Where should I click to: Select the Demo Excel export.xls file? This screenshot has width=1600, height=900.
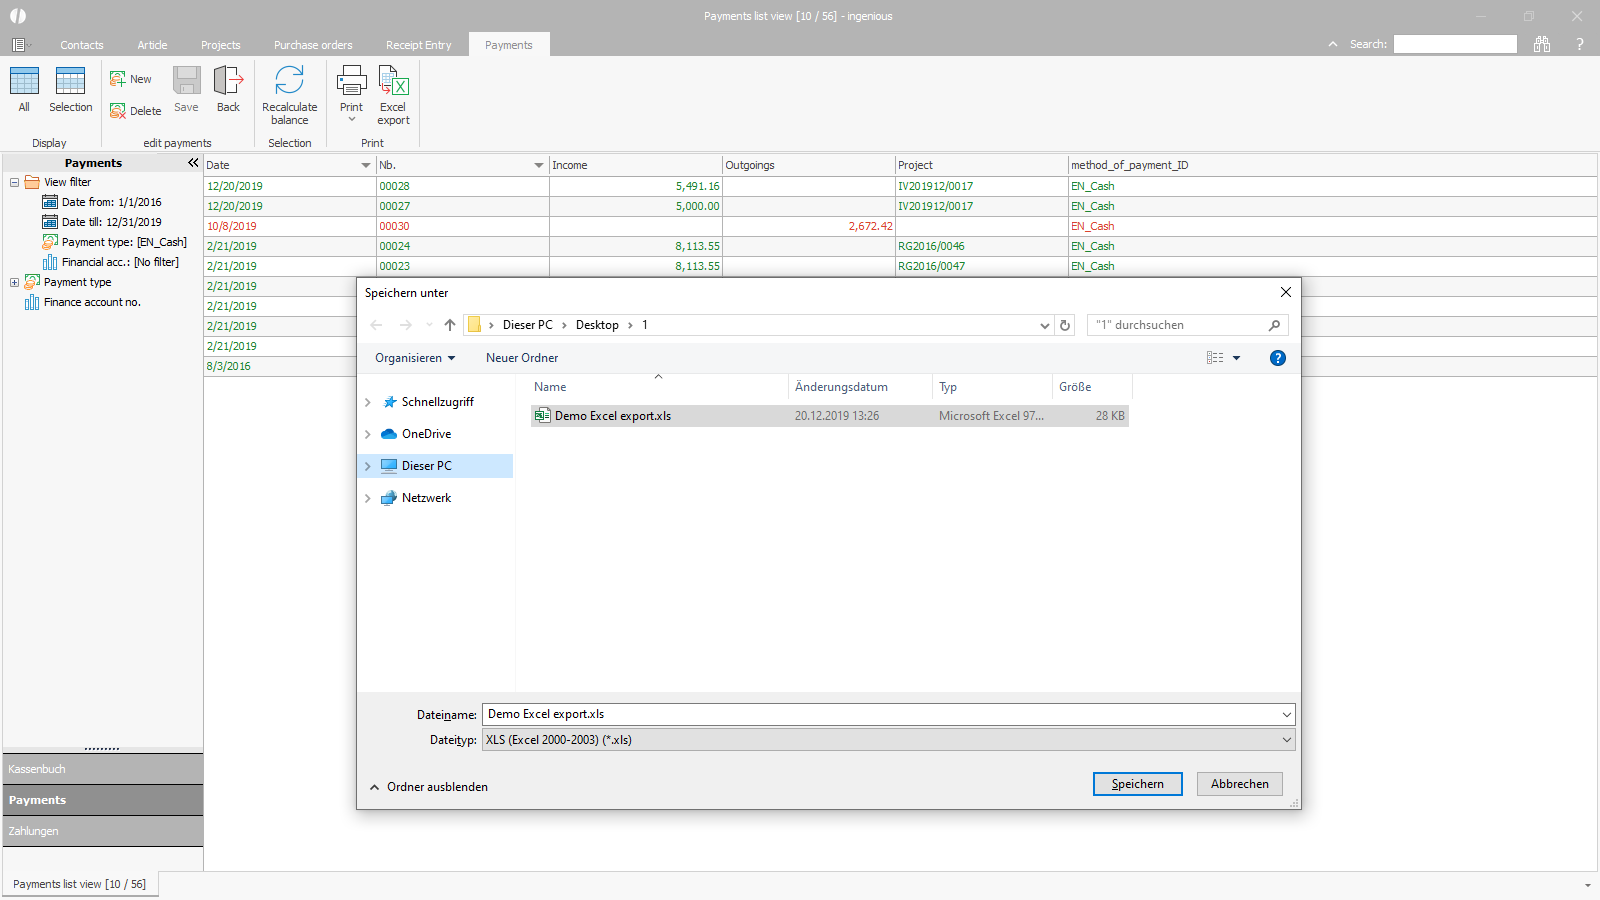(x=612, y=416)
